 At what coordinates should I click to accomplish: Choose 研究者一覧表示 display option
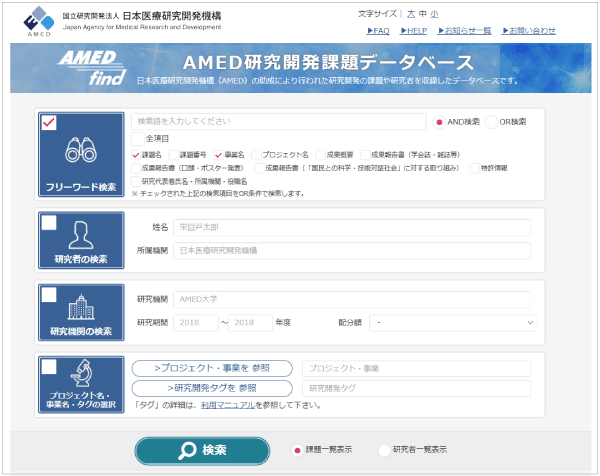coord(384,450)
